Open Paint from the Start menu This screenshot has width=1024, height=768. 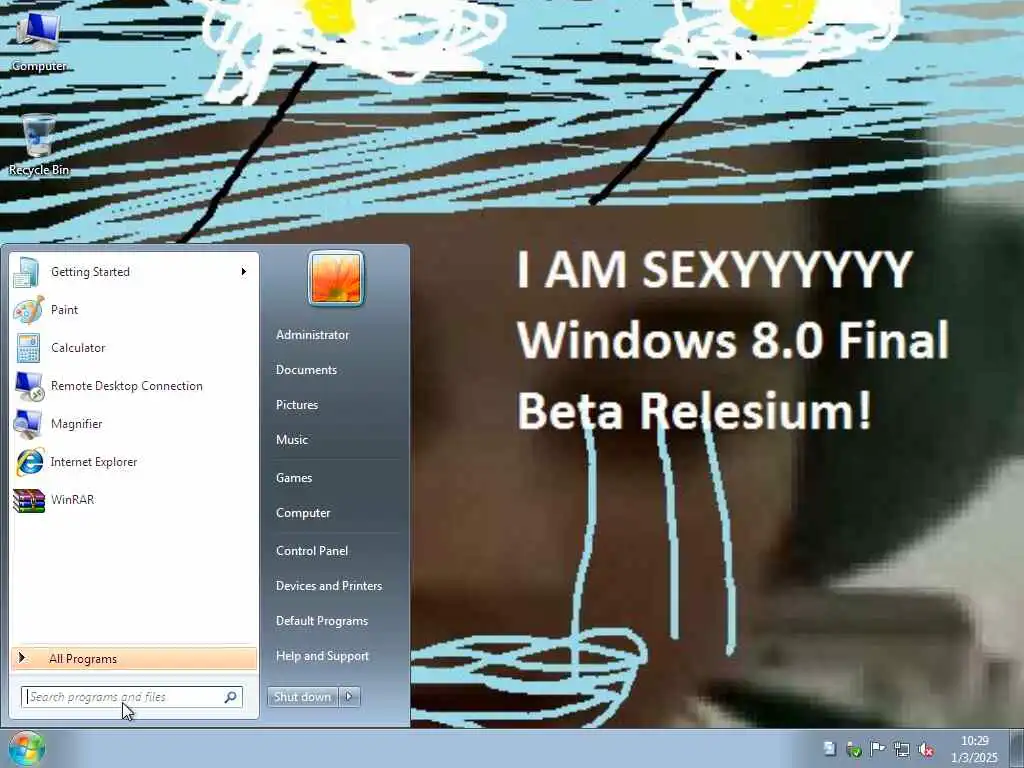point(134,310)
